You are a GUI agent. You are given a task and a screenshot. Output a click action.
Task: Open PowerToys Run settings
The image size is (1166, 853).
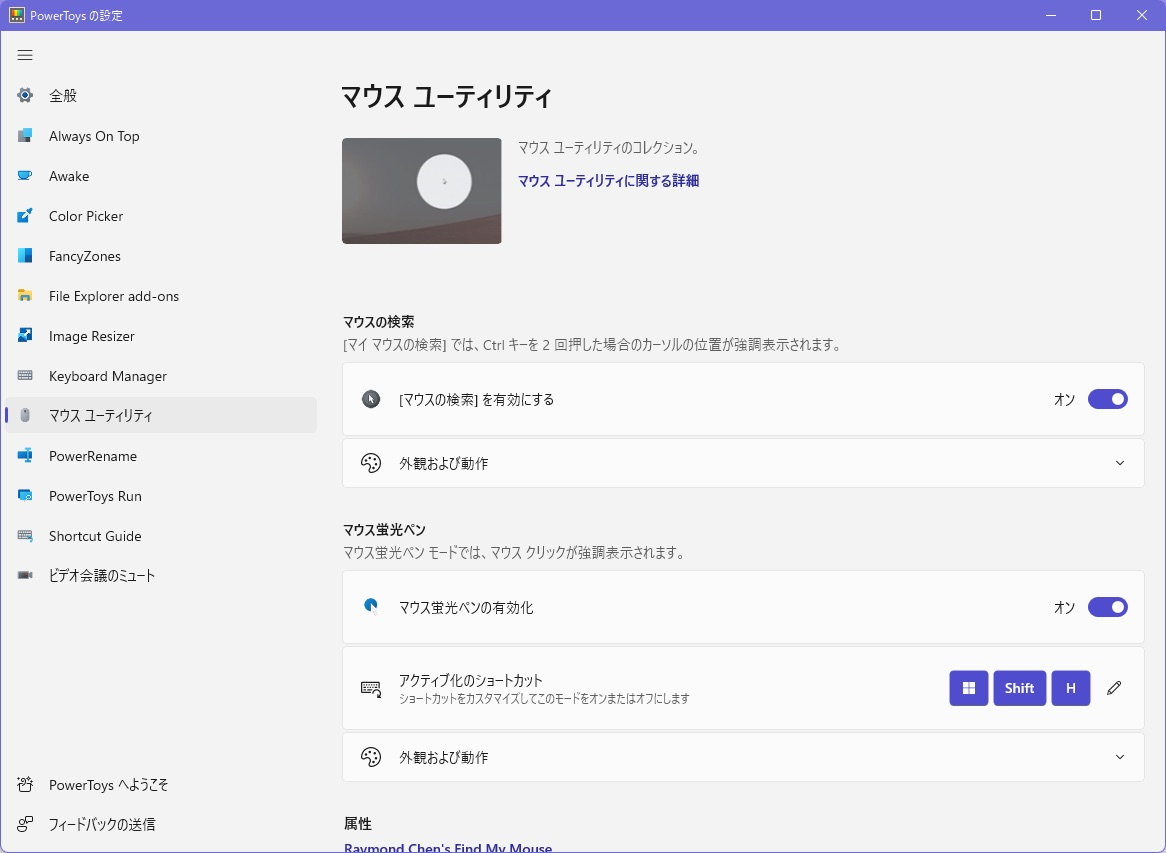pyautogui.click(x=161, y=496)
